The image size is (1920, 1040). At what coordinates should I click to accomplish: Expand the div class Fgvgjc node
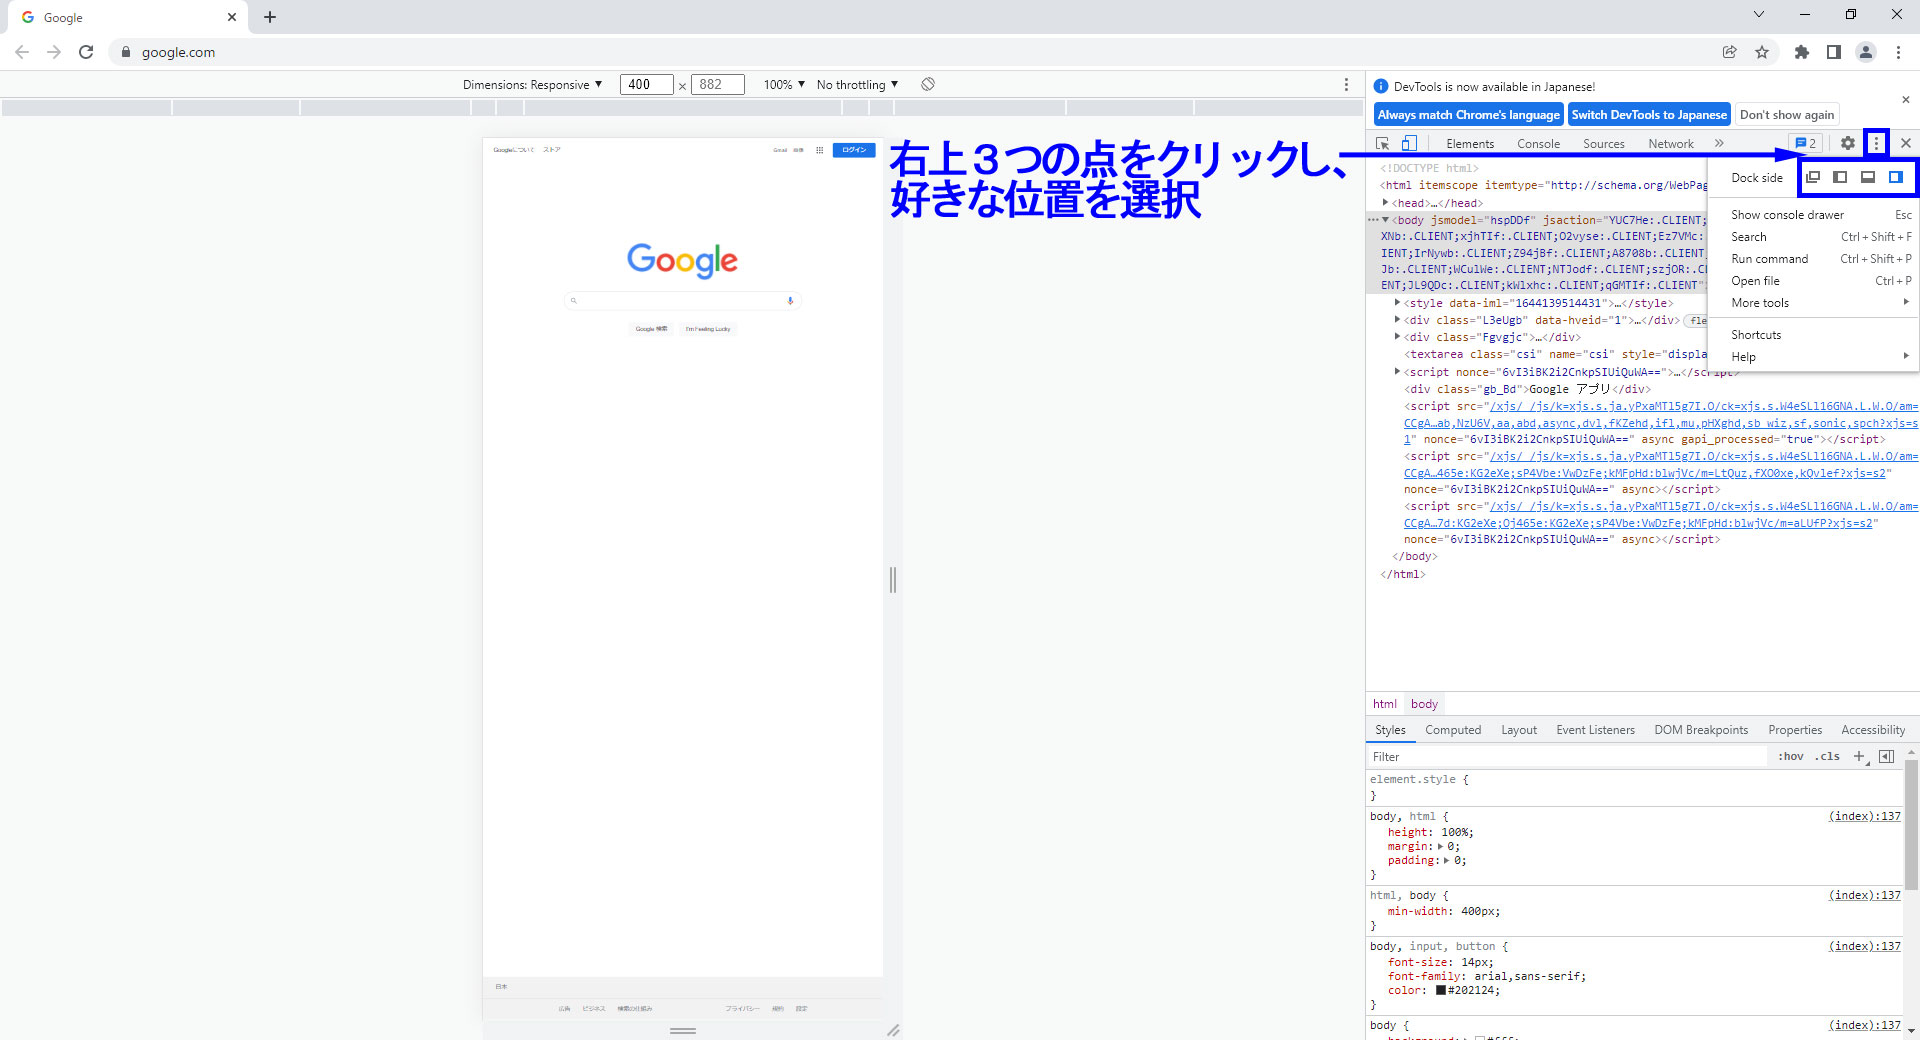tap(1397, 337)
